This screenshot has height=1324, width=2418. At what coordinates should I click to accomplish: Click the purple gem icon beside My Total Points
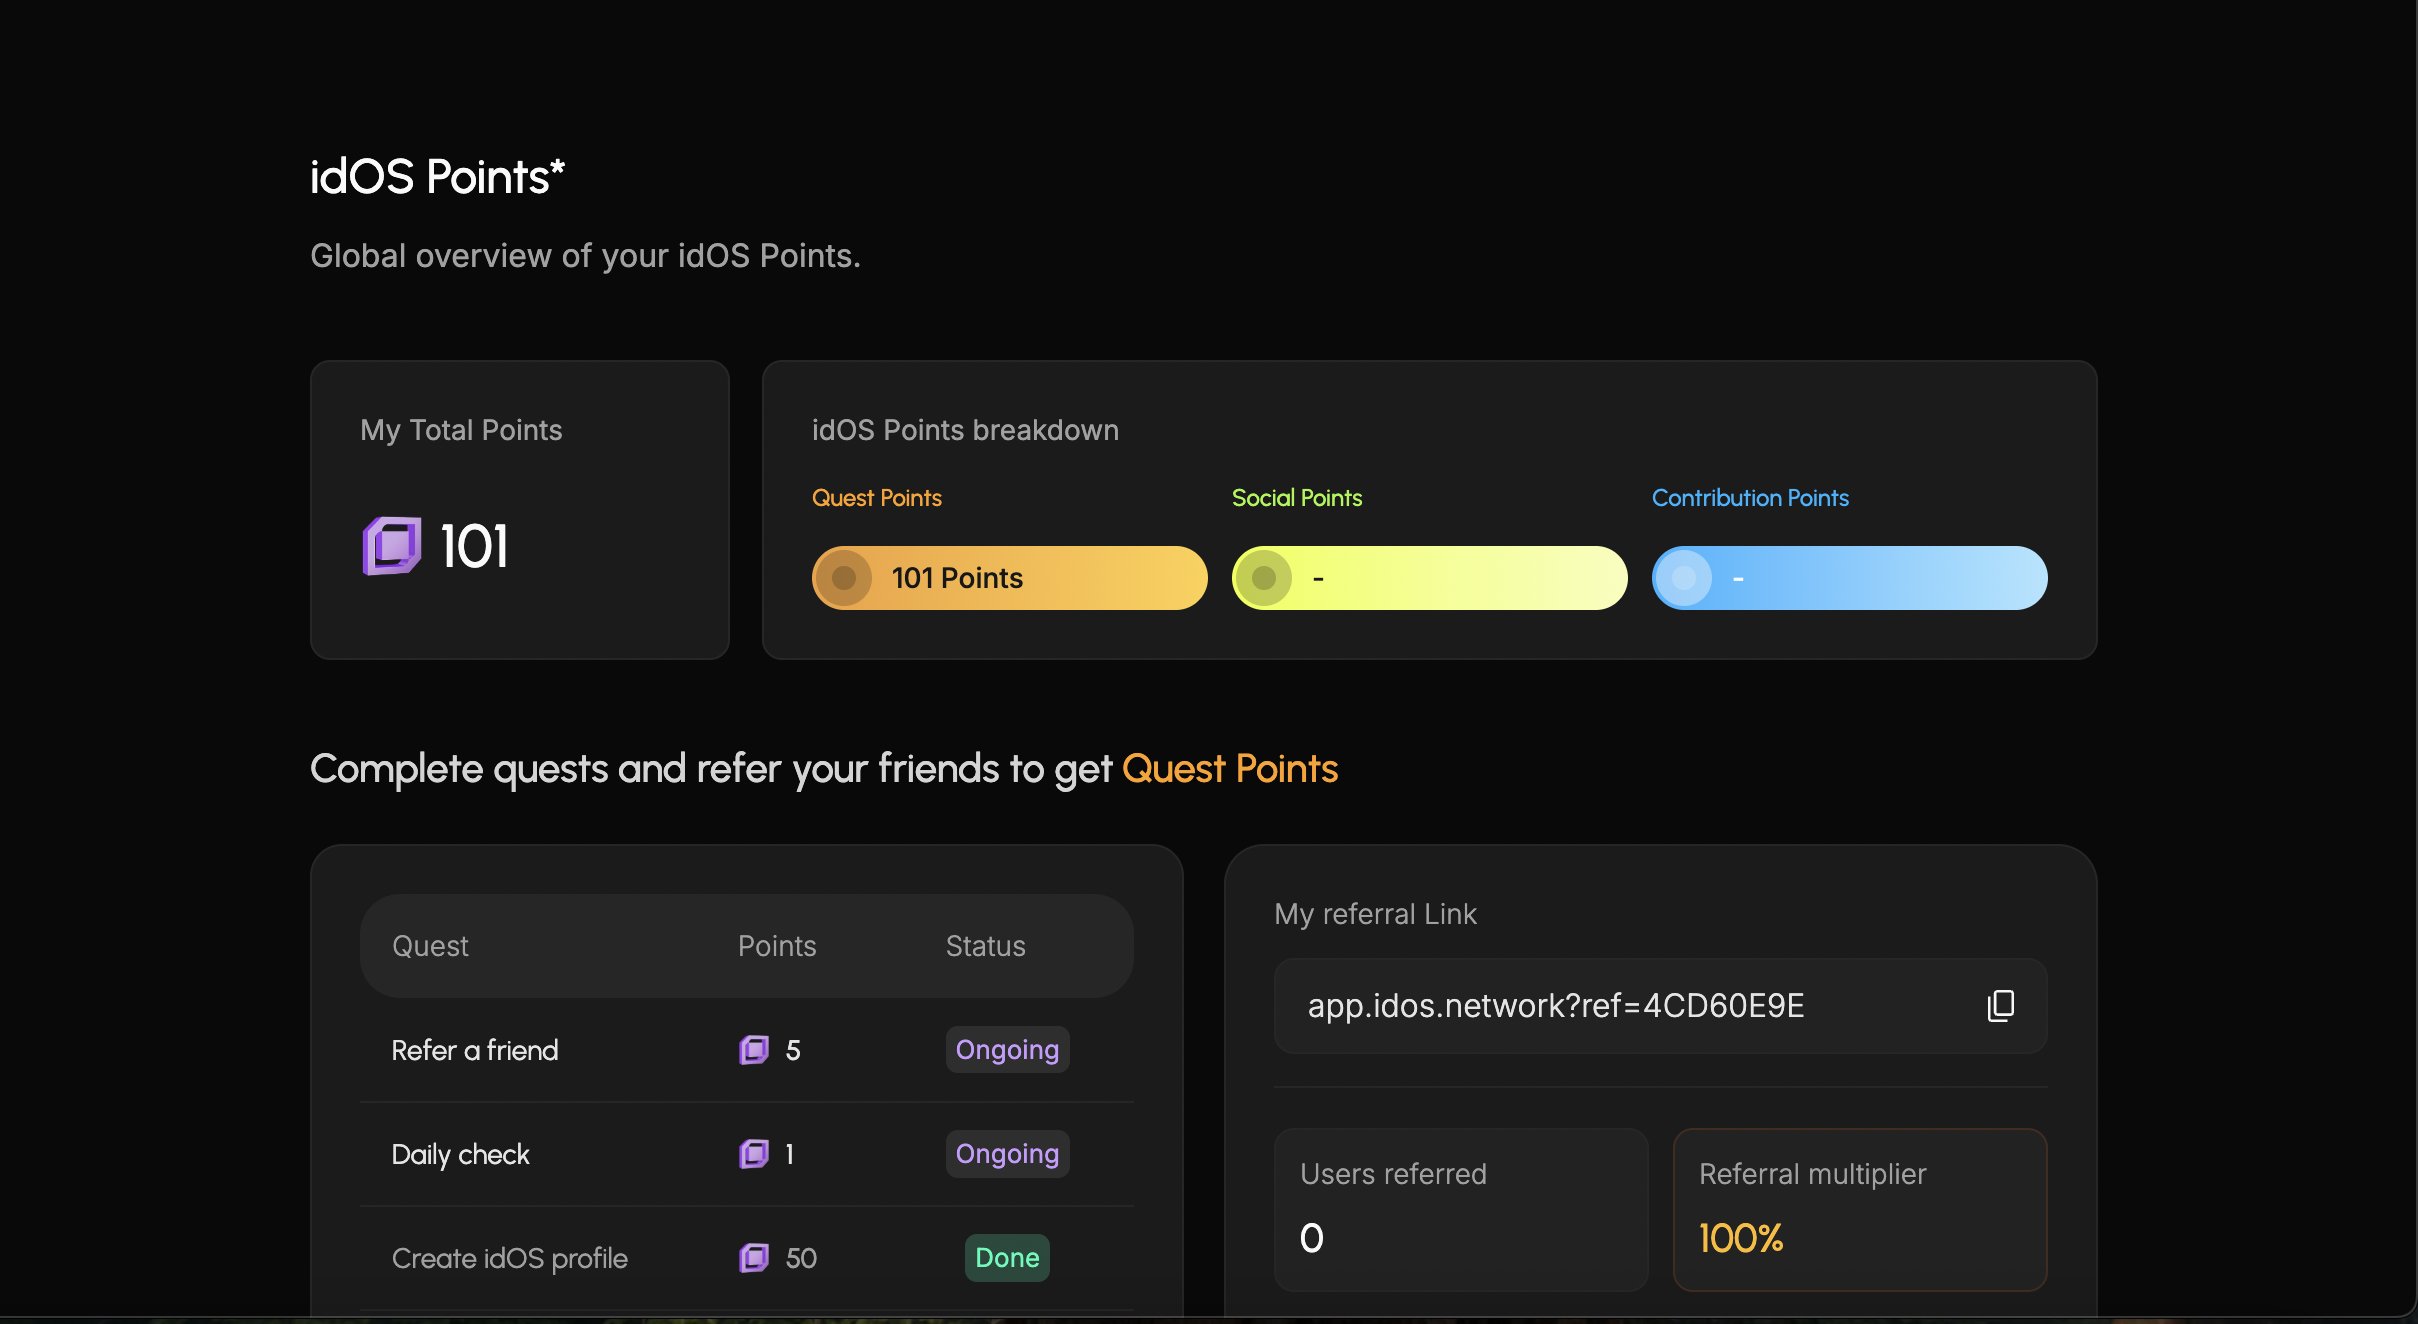pyautogui.click(x=390, y=546)
